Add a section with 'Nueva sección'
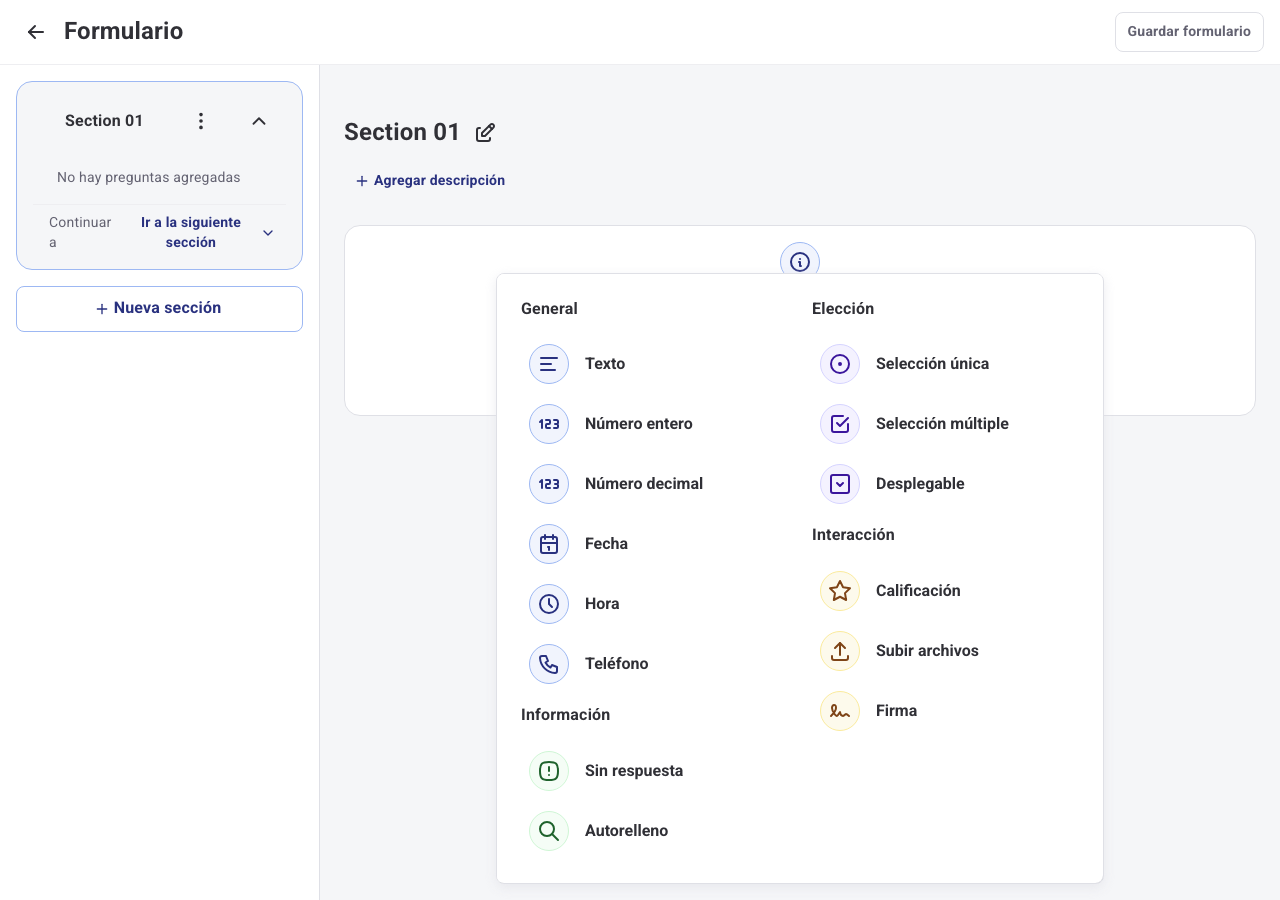1280x900 pixels. click(159, 309)
